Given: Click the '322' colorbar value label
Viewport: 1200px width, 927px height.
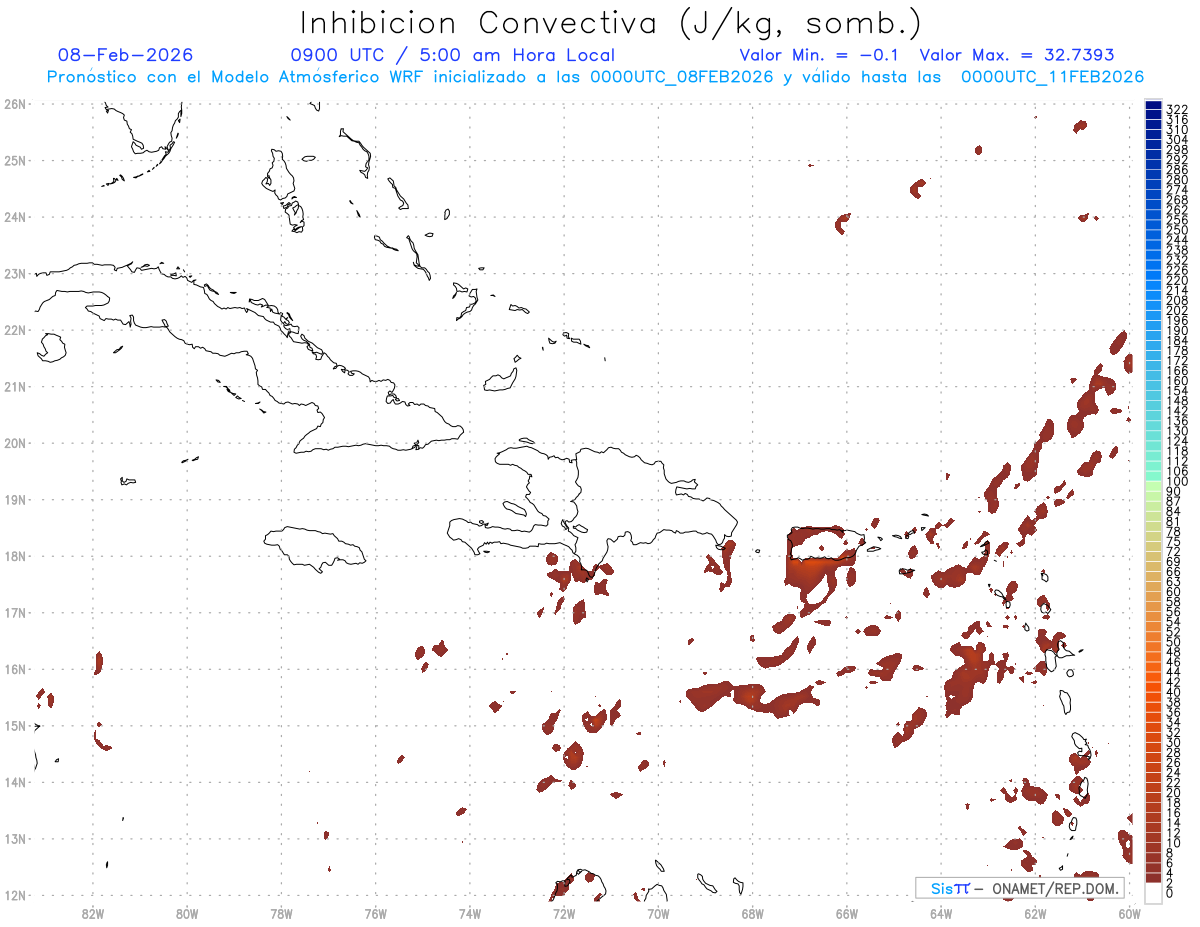Looking at the screenshot, I should click(1177, 109).
